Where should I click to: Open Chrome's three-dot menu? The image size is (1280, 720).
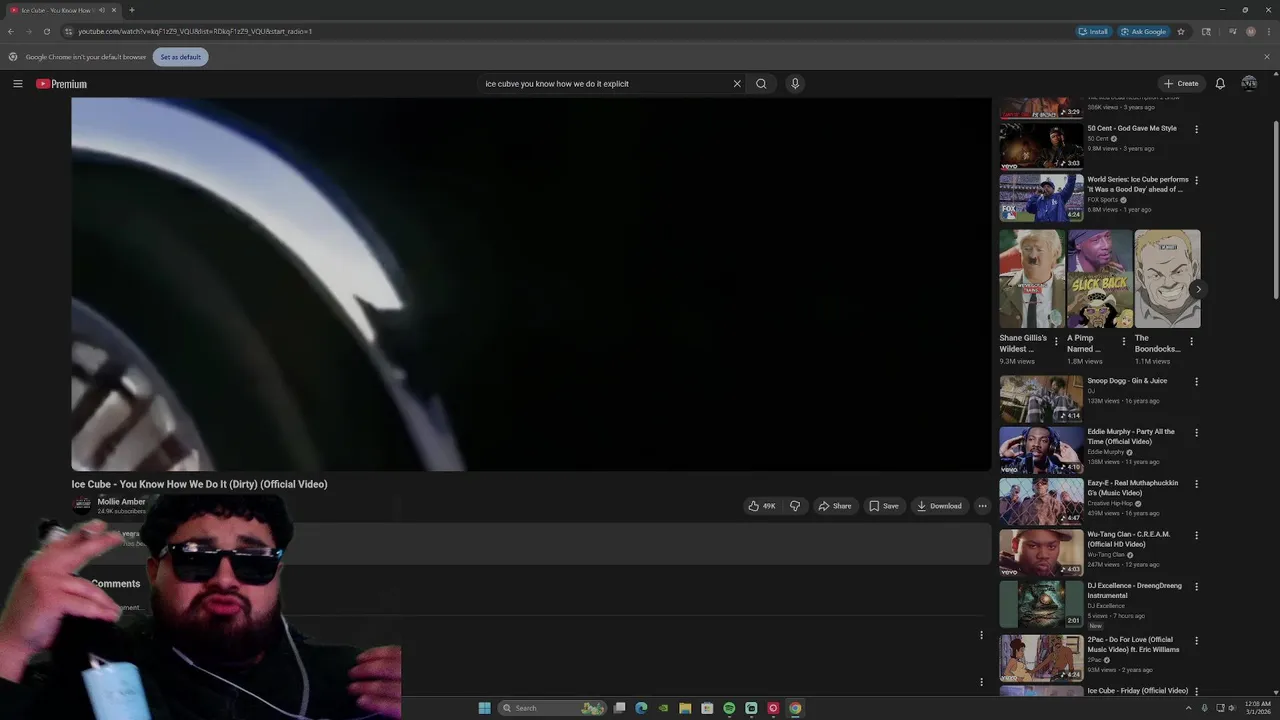1267,31
